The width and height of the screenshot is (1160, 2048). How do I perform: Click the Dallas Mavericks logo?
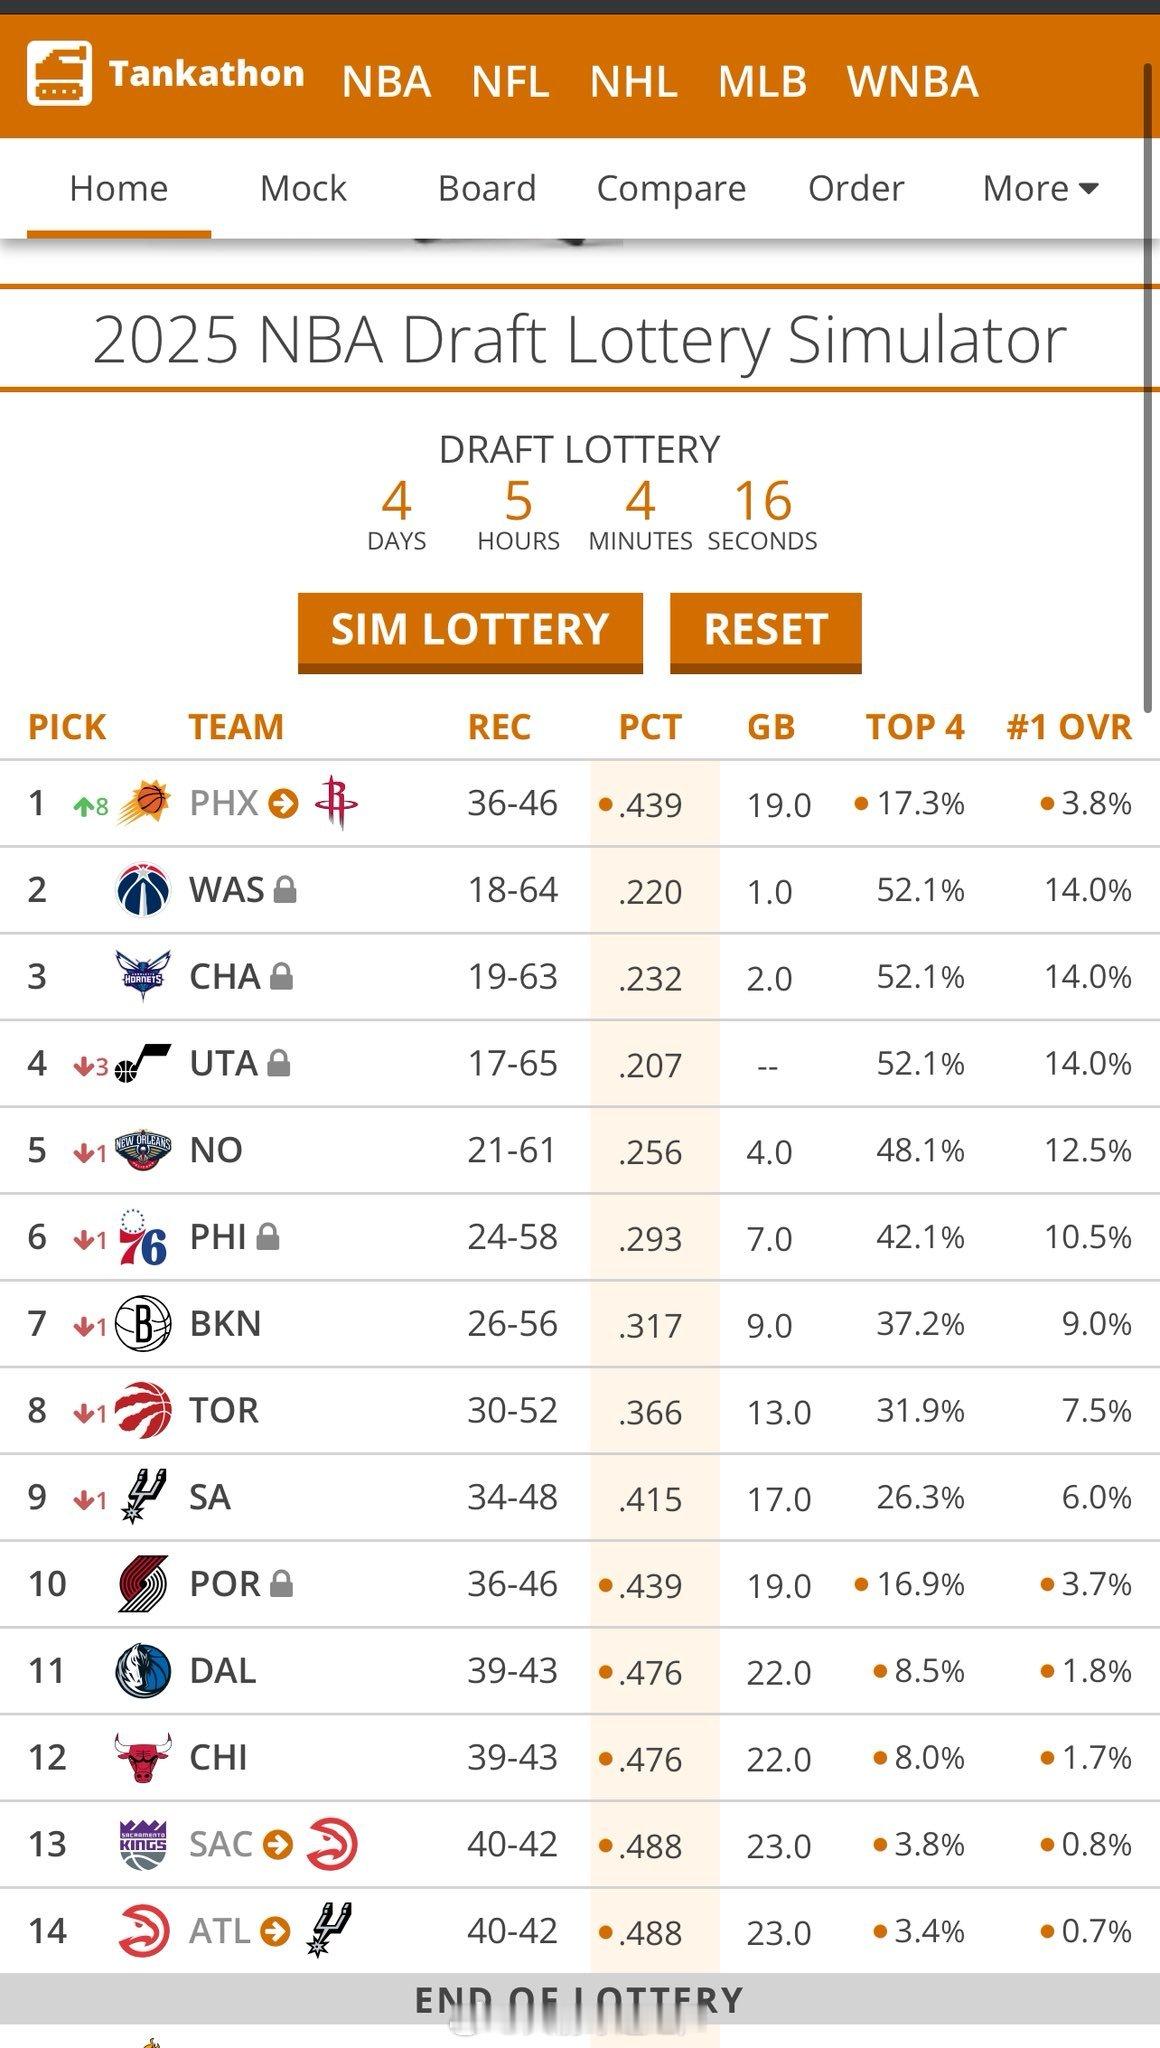coord(143,1670)
